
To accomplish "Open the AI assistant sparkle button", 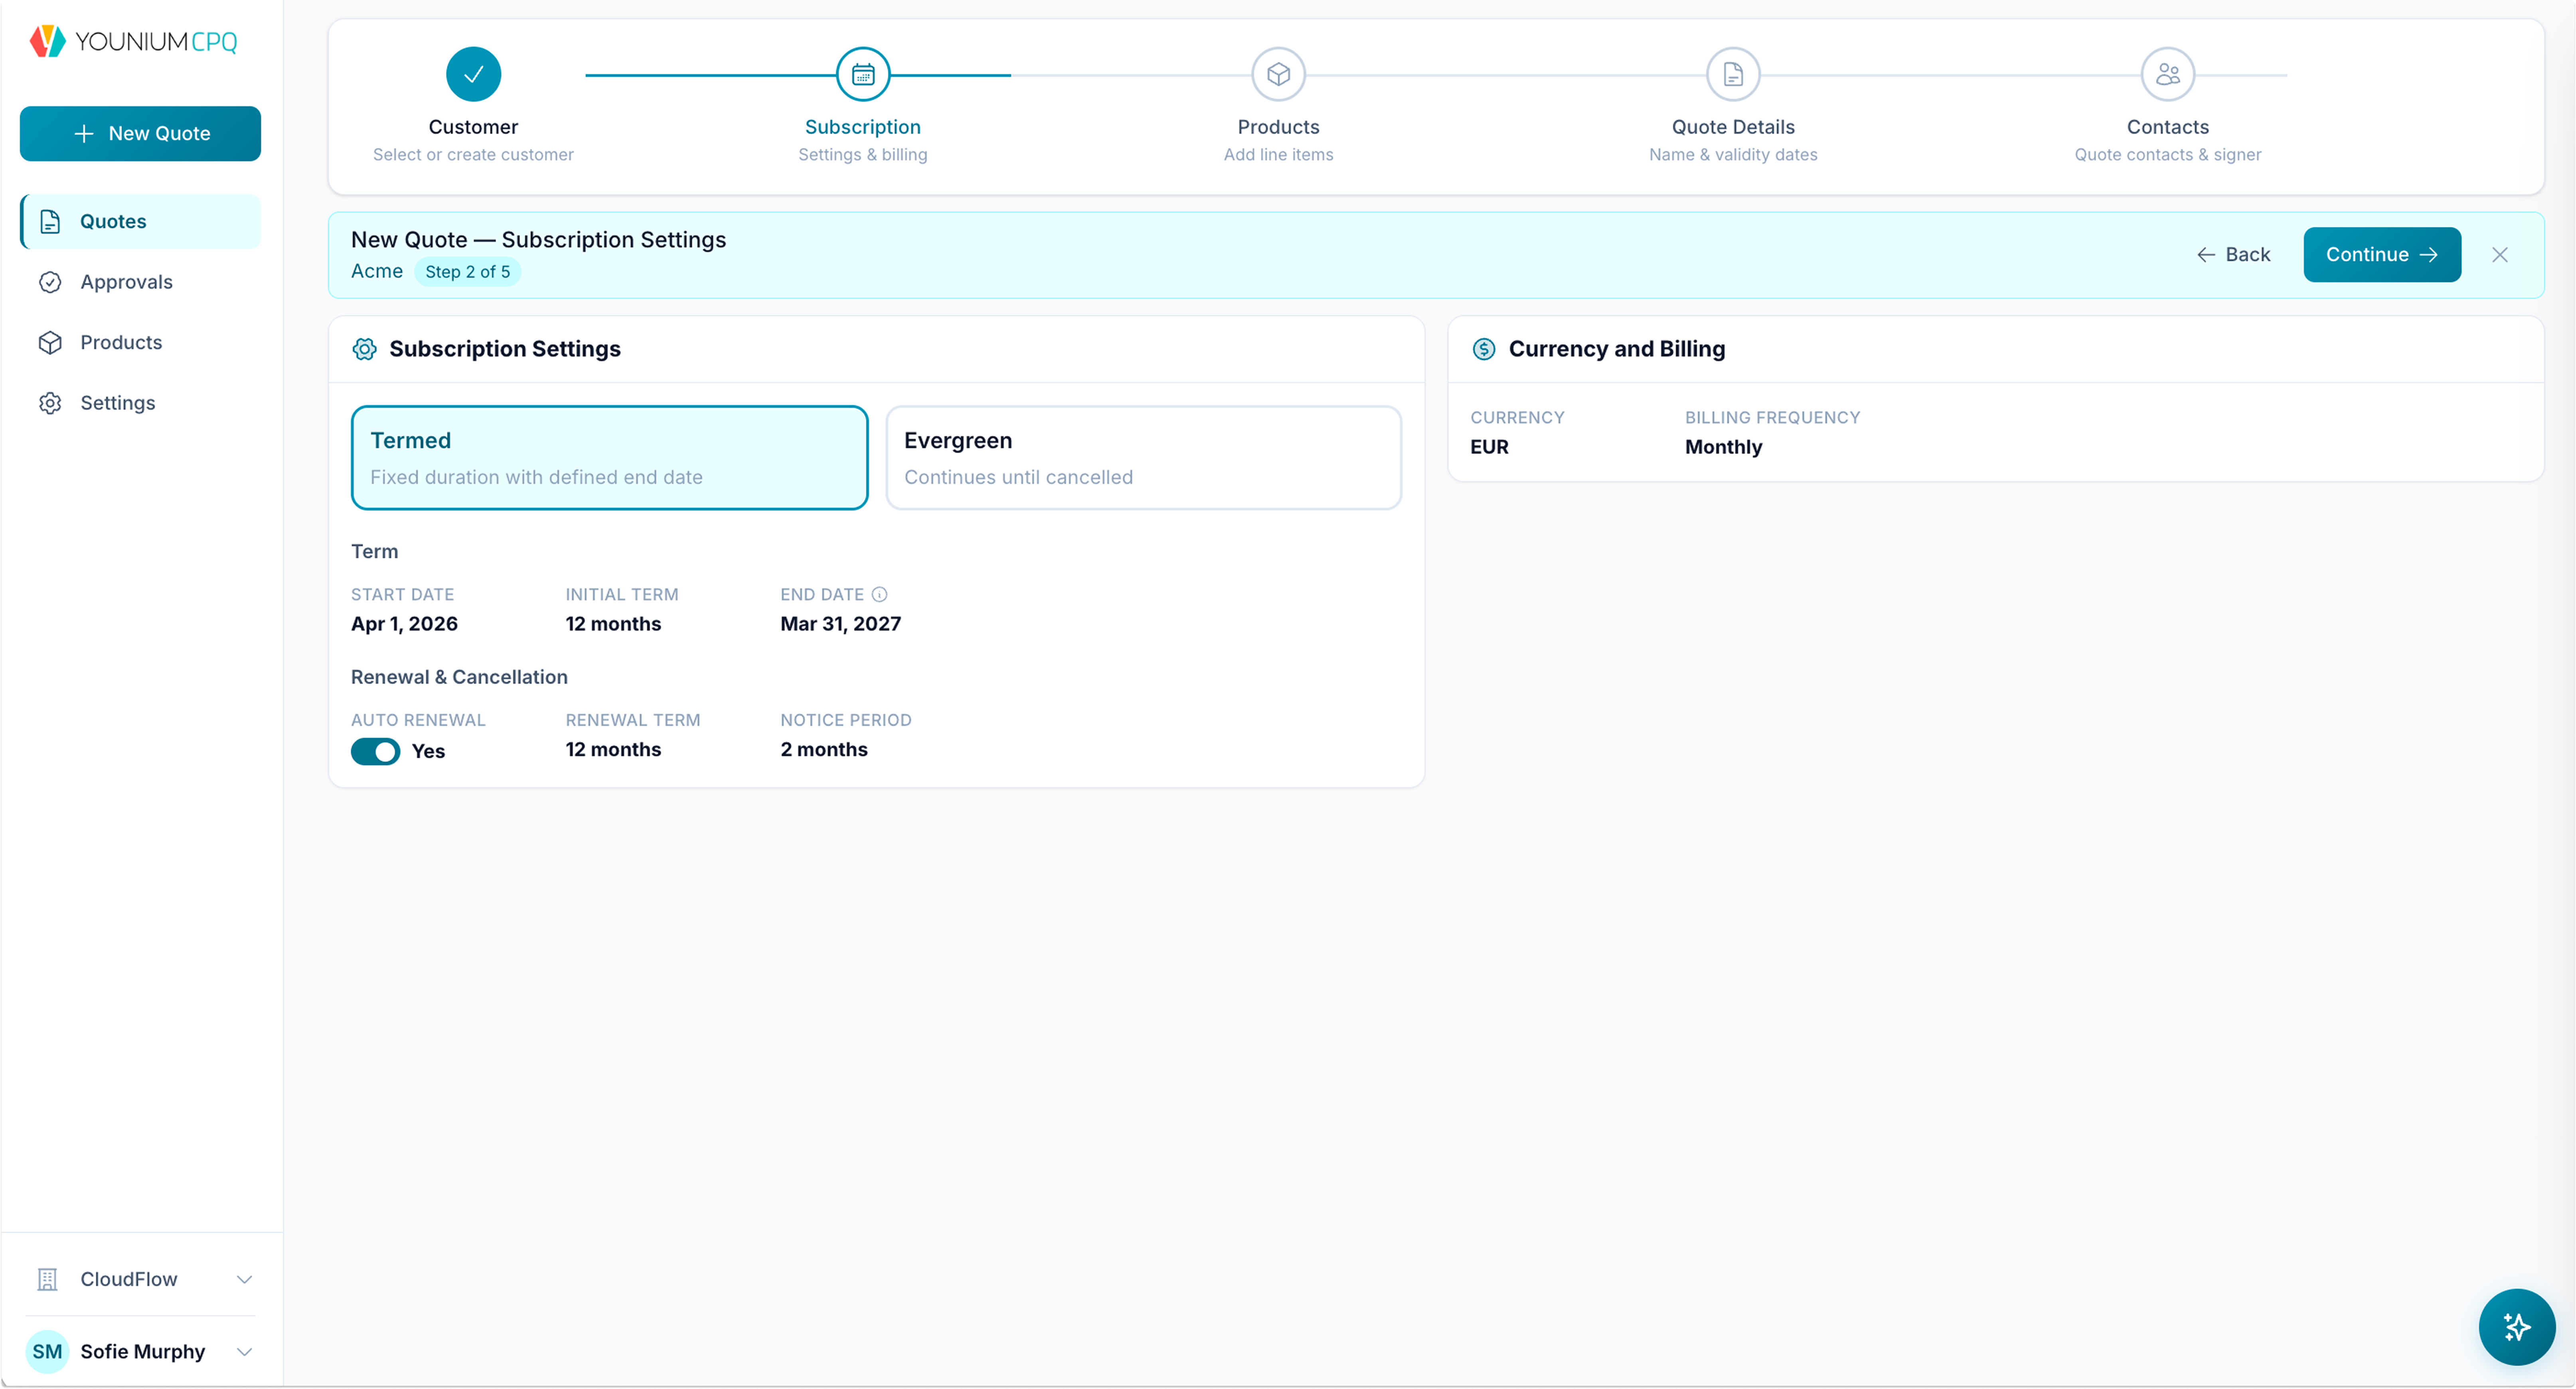I will click(x=2516, y=1327).
